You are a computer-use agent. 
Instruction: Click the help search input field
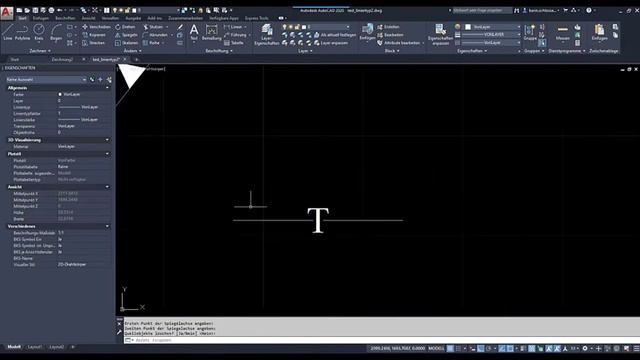click(482, 10)
